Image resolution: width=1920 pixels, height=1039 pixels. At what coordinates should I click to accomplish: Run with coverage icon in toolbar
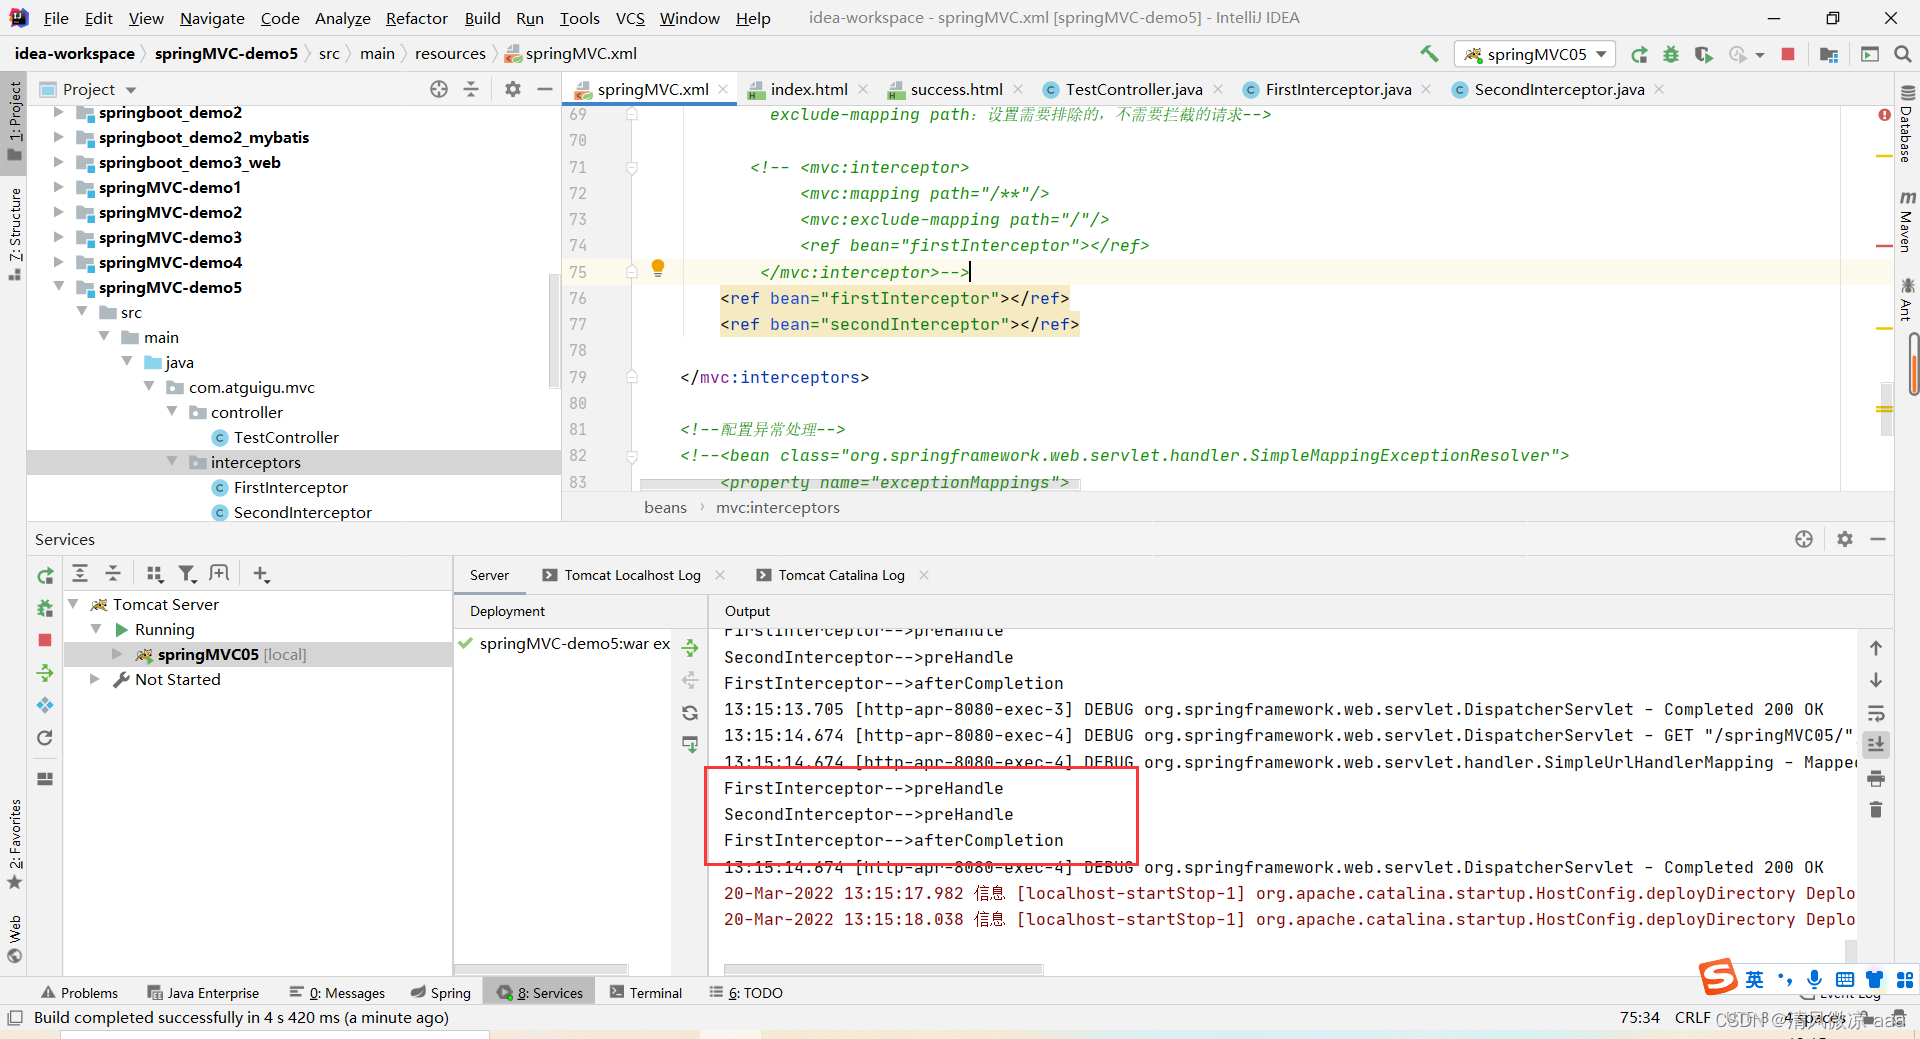click(x=1703, y=54)
